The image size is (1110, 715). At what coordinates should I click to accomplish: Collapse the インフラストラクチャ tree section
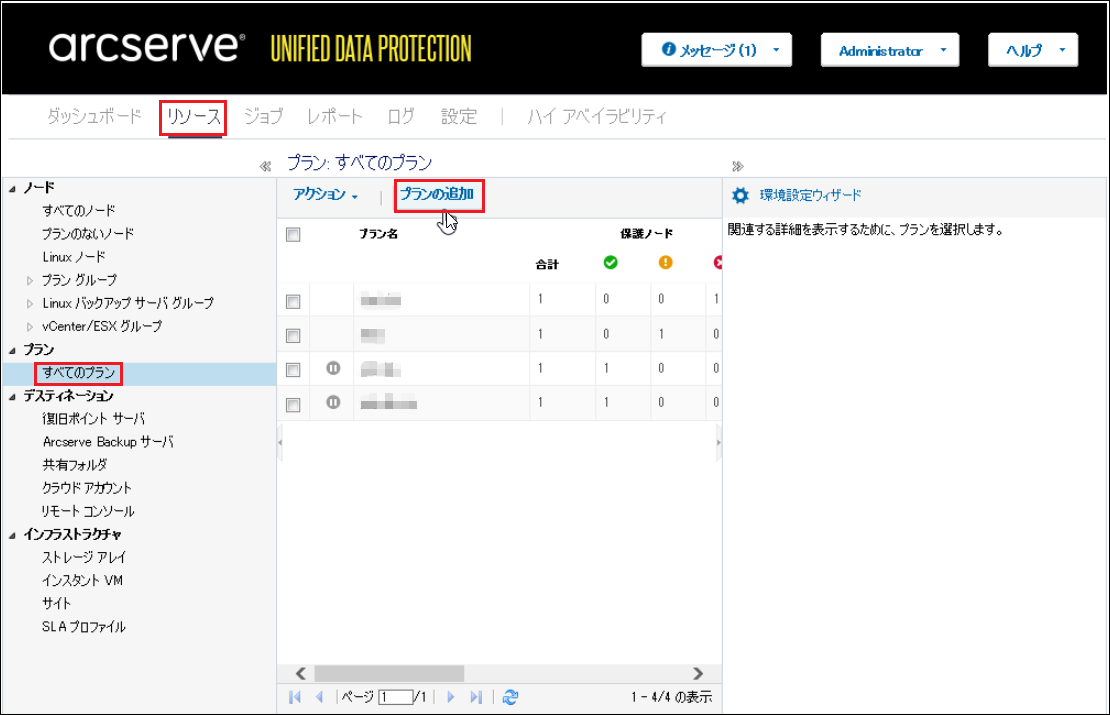click(13, 535)
